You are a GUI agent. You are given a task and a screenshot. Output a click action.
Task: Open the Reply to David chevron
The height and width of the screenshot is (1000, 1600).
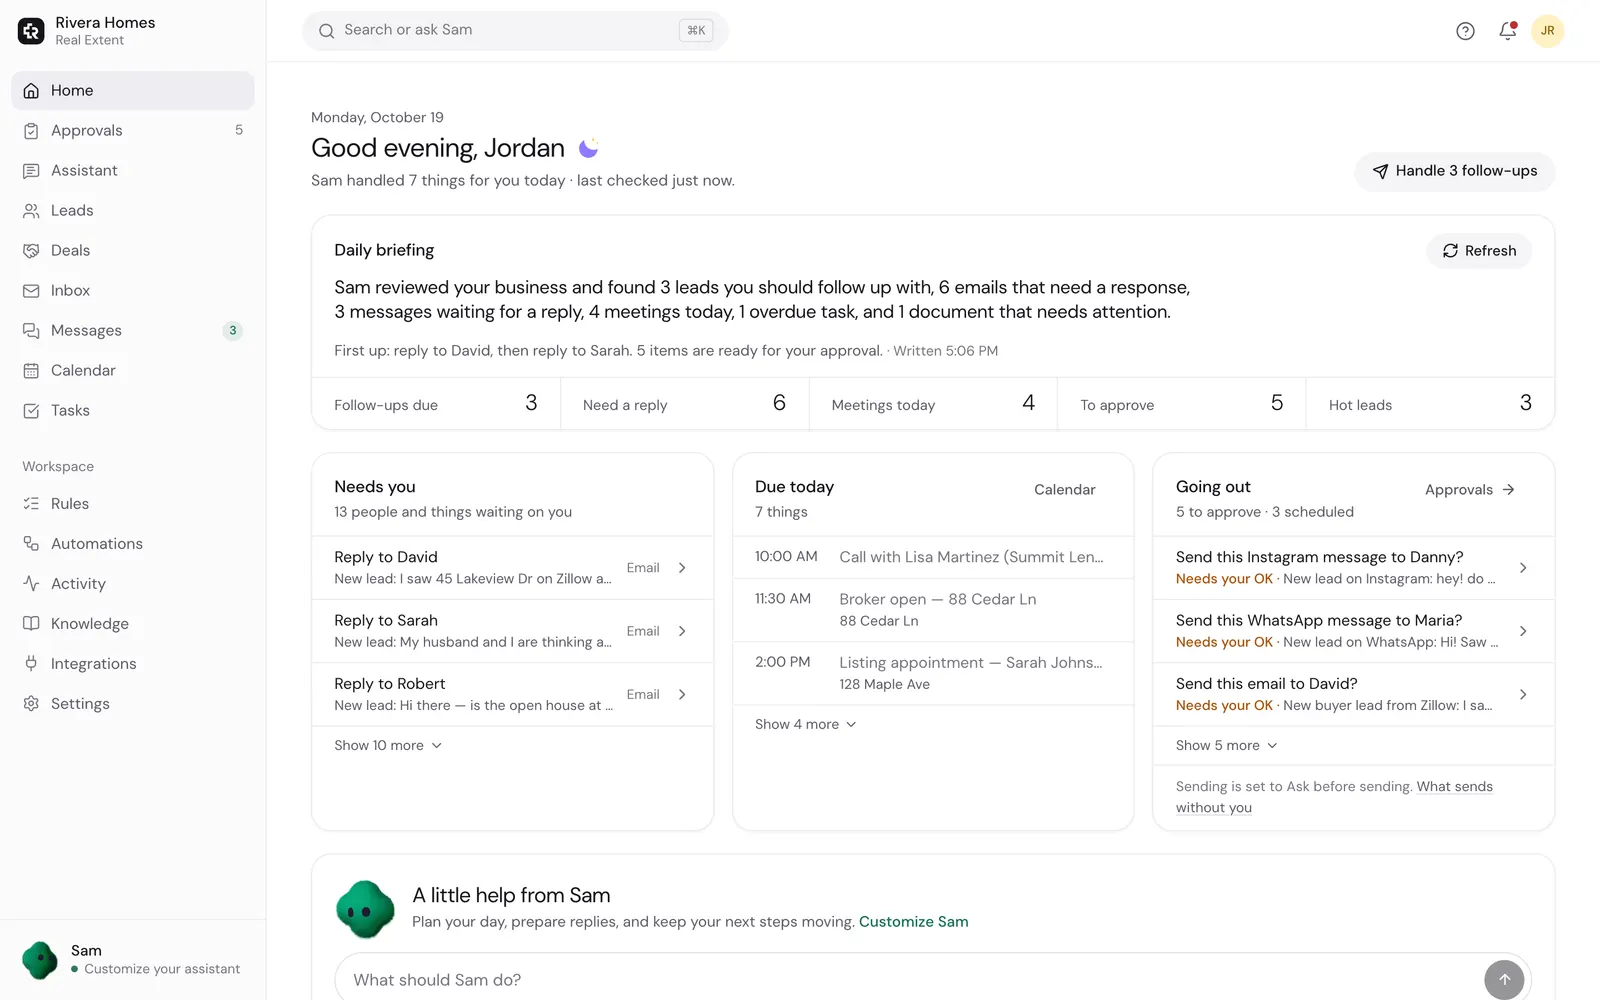pyautogui.click(x=682, y=568)
